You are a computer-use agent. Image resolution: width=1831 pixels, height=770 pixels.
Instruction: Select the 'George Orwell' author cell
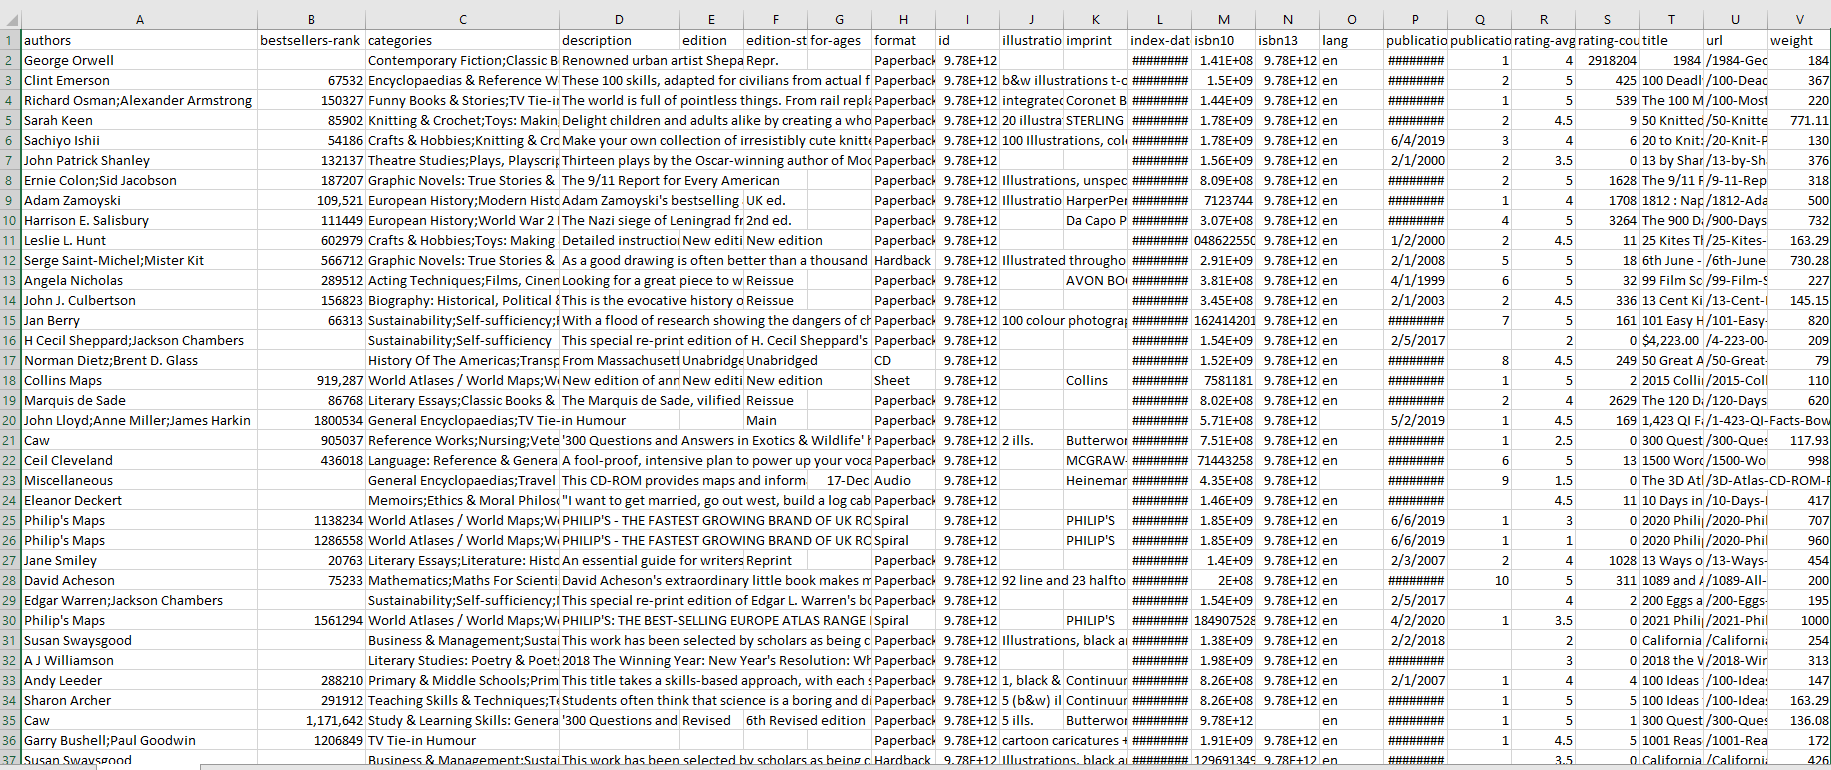pyautogui.click(x=139, y=60)
